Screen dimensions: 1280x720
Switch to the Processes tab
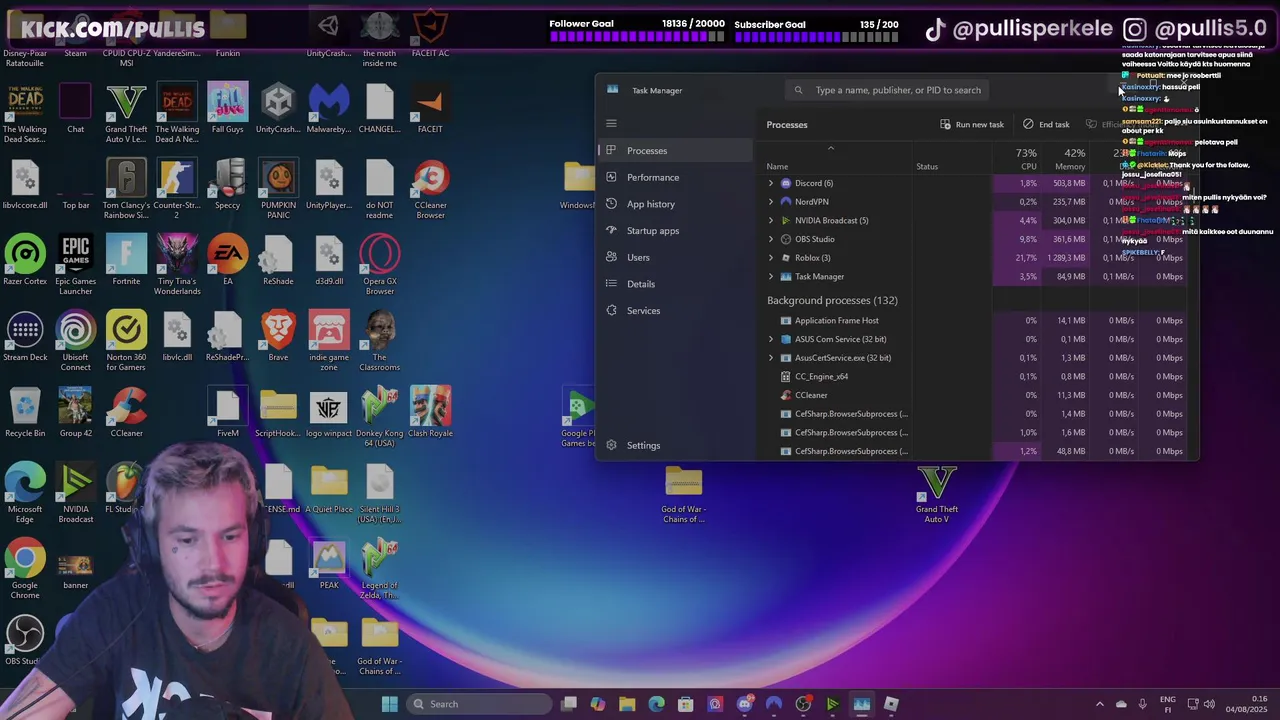point(675,151)
